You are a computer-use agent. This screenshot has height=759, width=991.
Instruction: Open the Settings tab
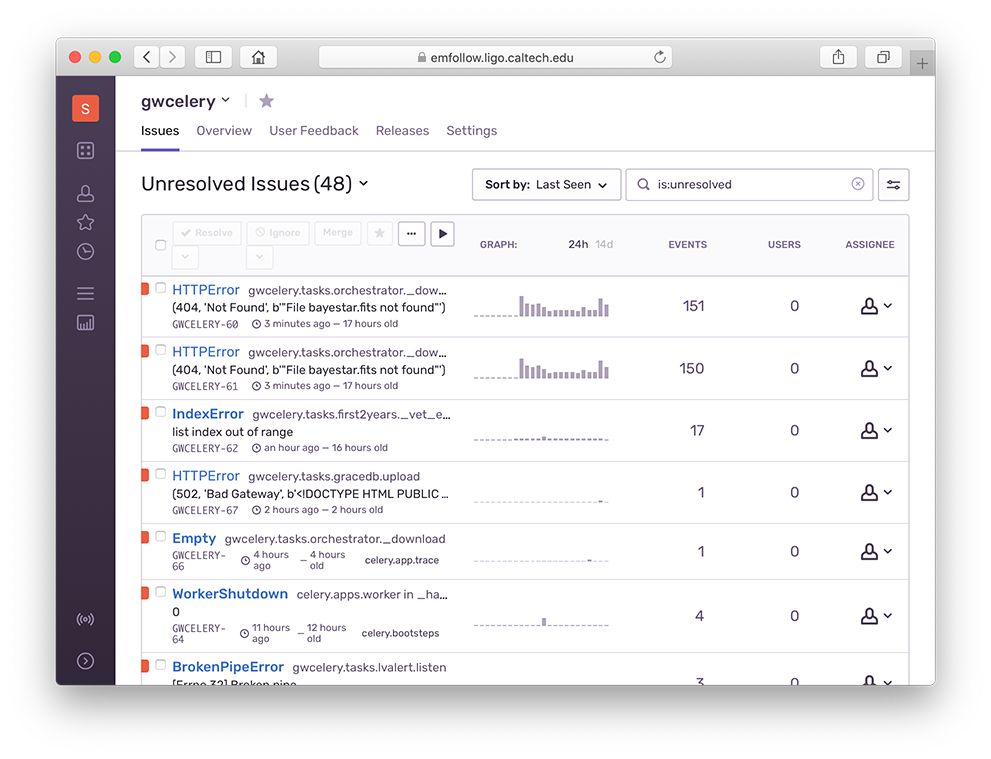pos(471,131)
